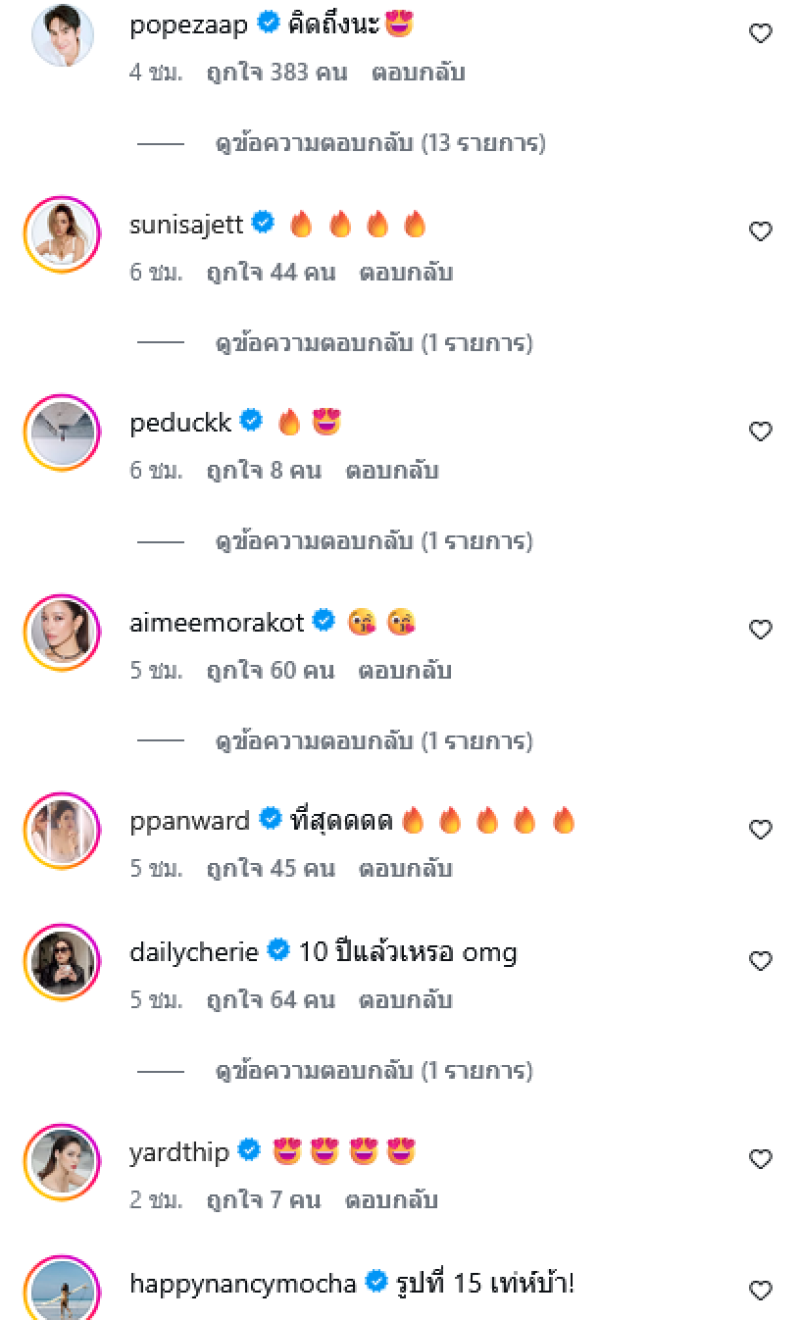Open the aimeemorakot profile link

216,622
